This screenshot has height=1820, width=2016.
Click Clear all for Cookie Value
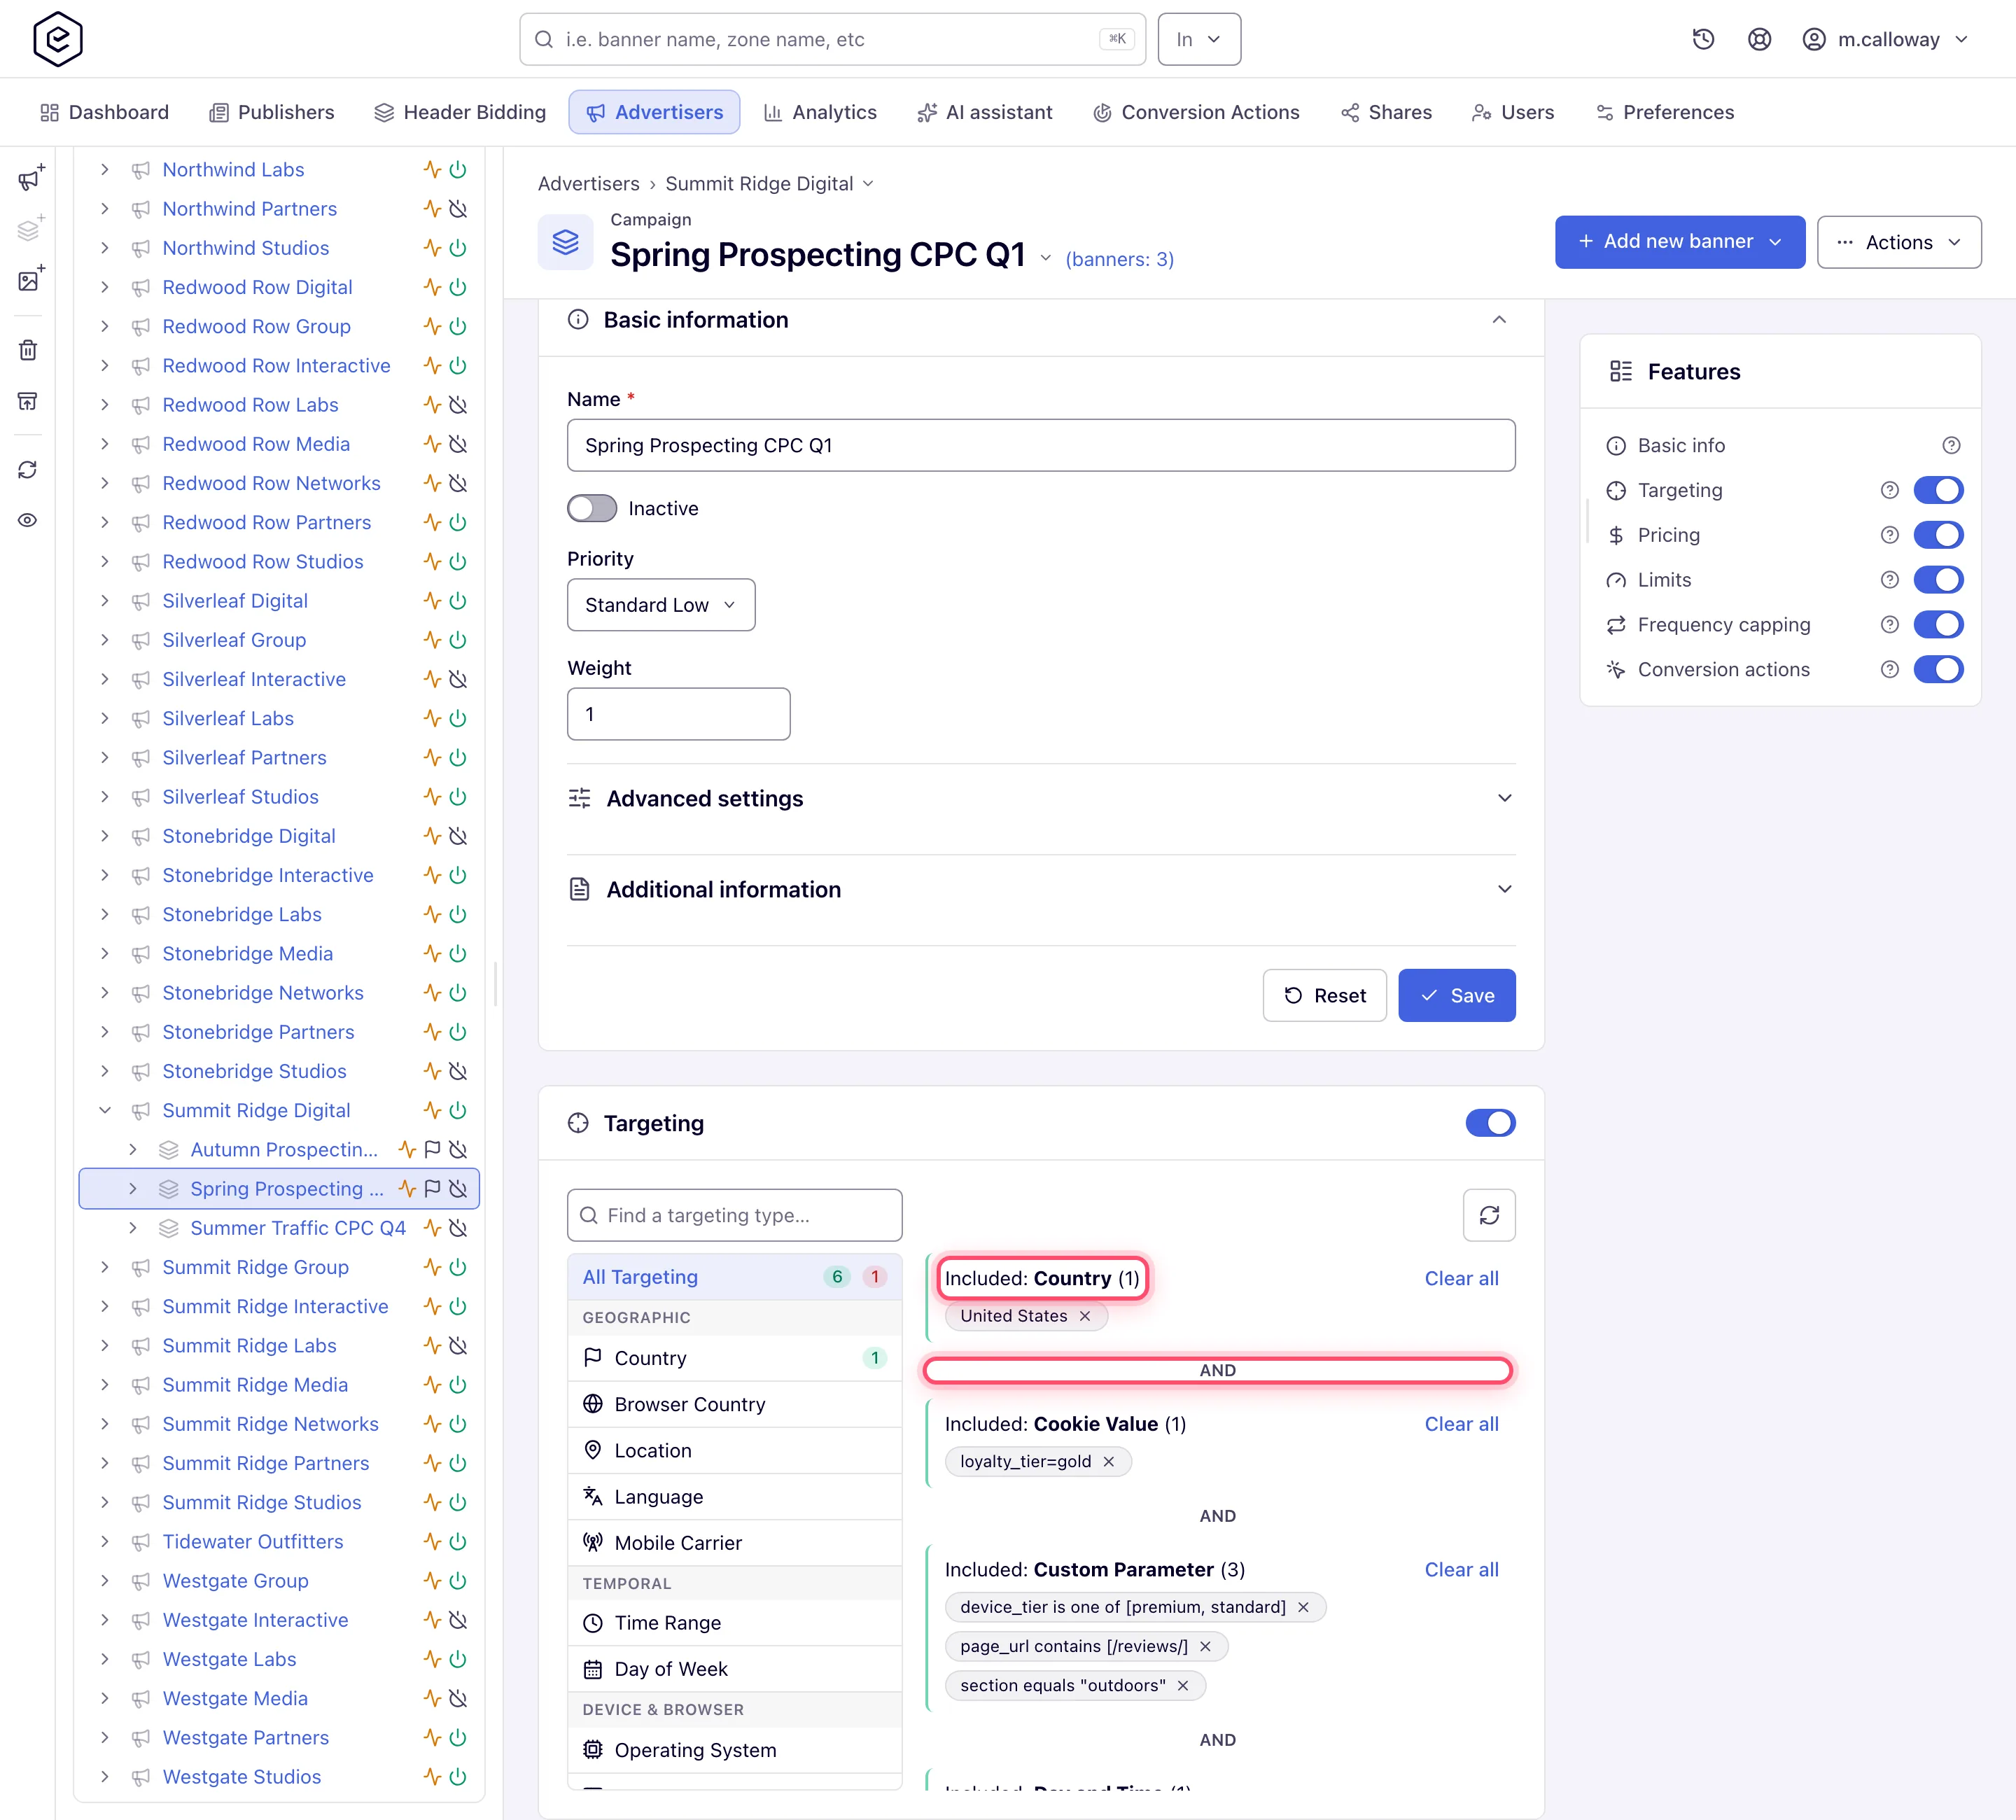1461,1424
